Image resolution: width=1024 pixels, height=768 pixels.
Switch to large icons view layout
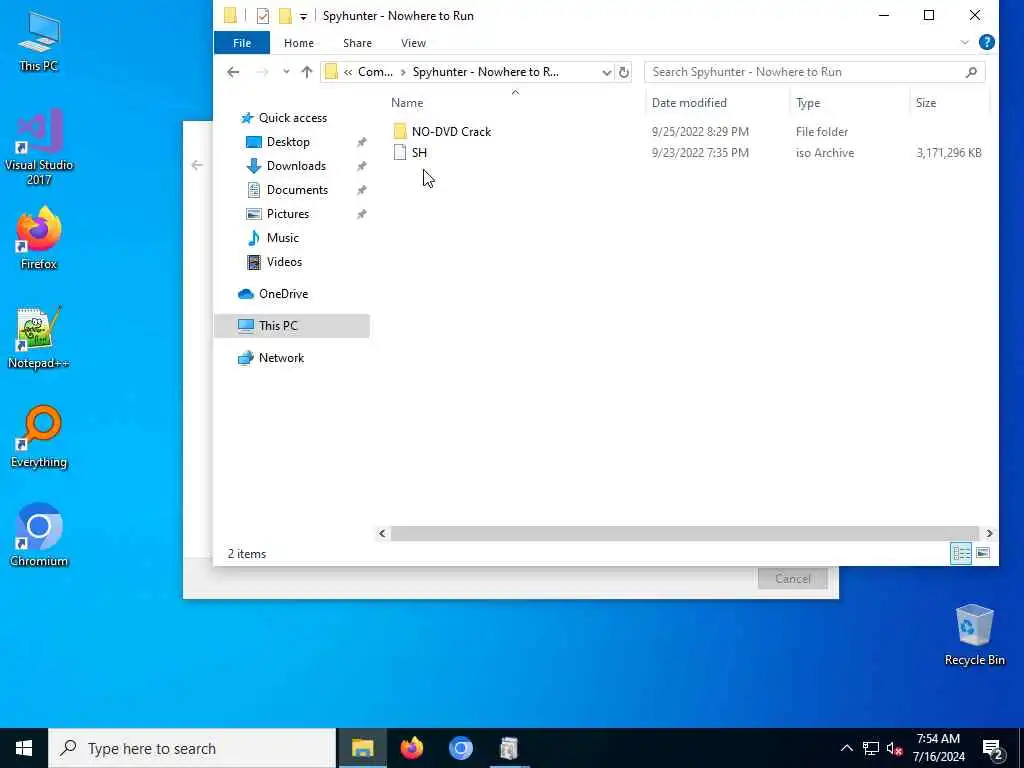click(x=983, y=553)
